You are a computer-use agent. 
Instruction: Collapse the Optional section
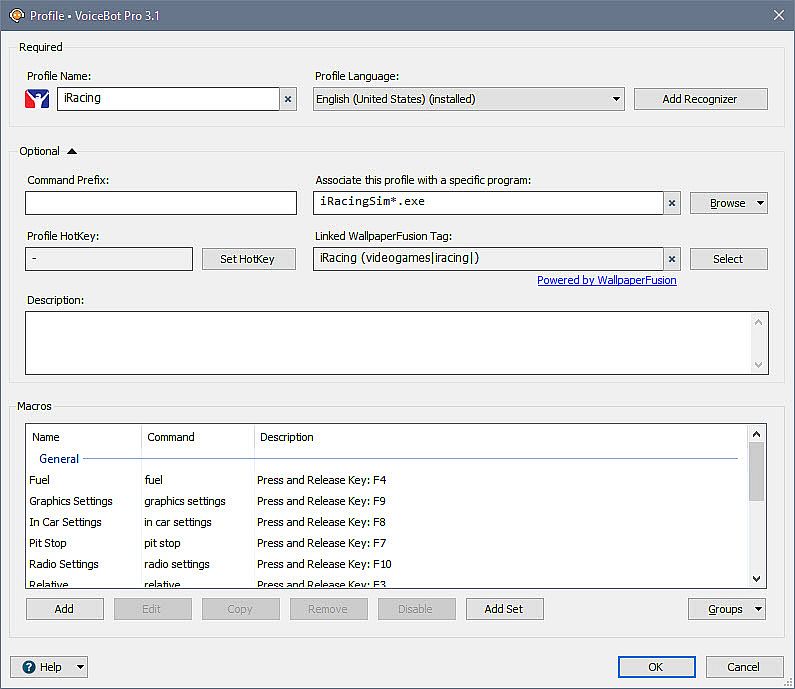[72, 151]
